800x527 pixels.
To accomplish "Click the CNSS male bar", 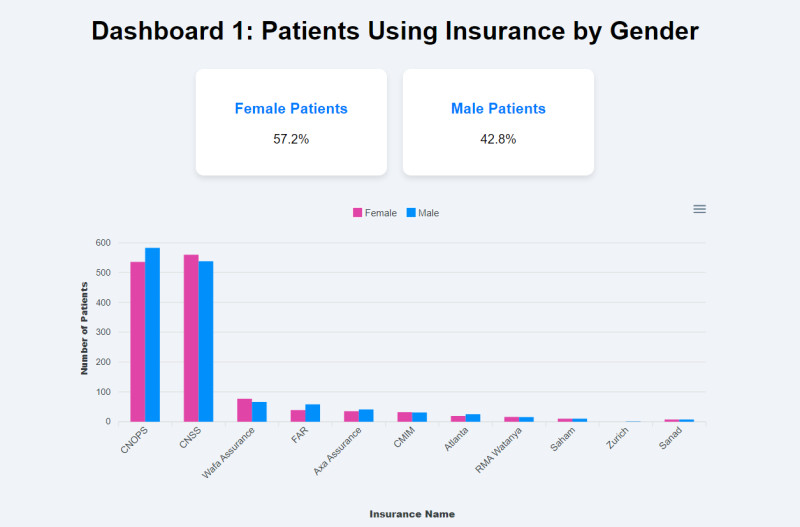I will (x=206, y=341).
